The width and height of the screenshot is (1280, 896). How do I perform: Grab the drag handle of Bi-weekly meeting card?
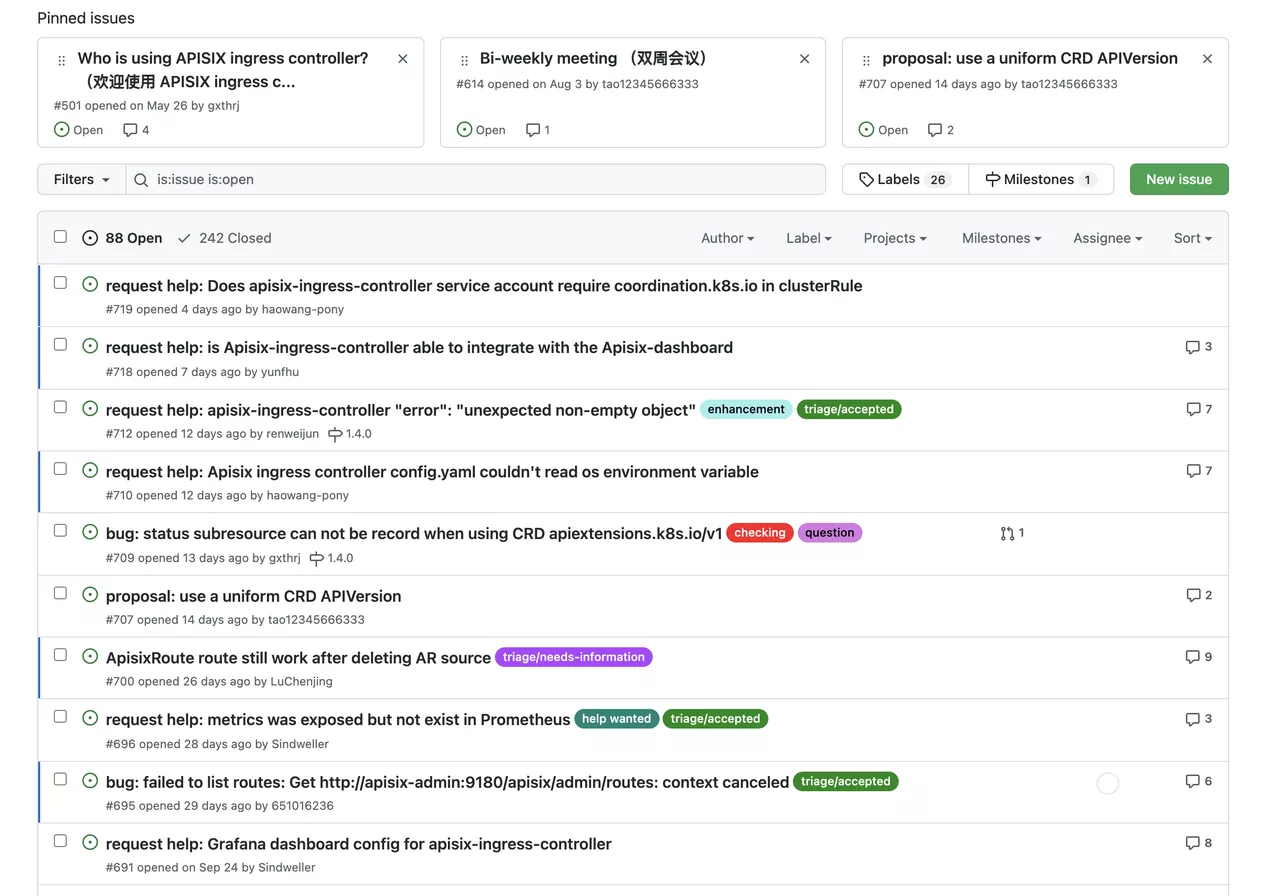coord(464,60)
